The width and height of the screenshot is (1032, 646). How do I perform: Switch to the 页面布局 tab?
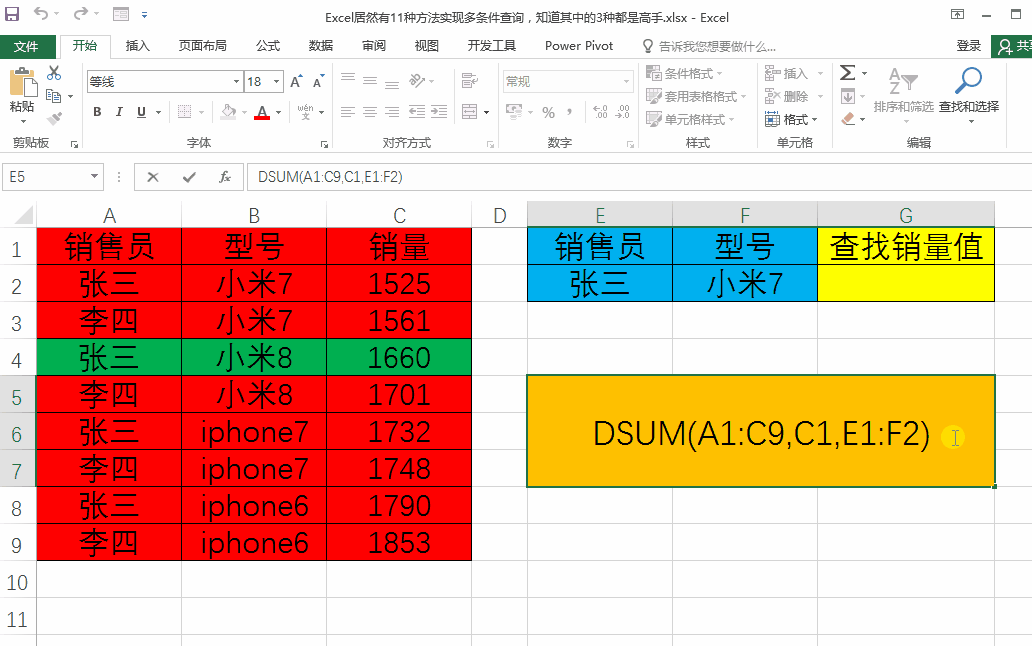pos(203,45)
